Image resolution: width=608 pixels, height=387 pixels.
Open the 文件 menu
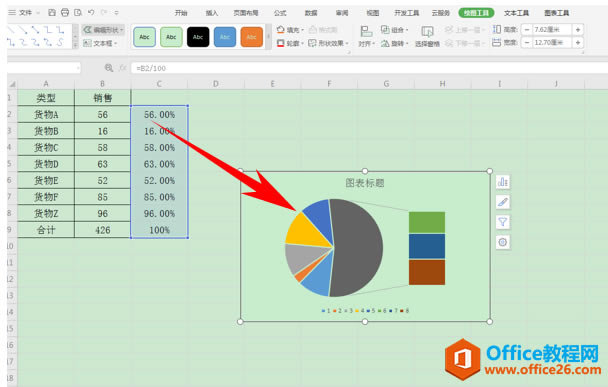coord(26,13)
